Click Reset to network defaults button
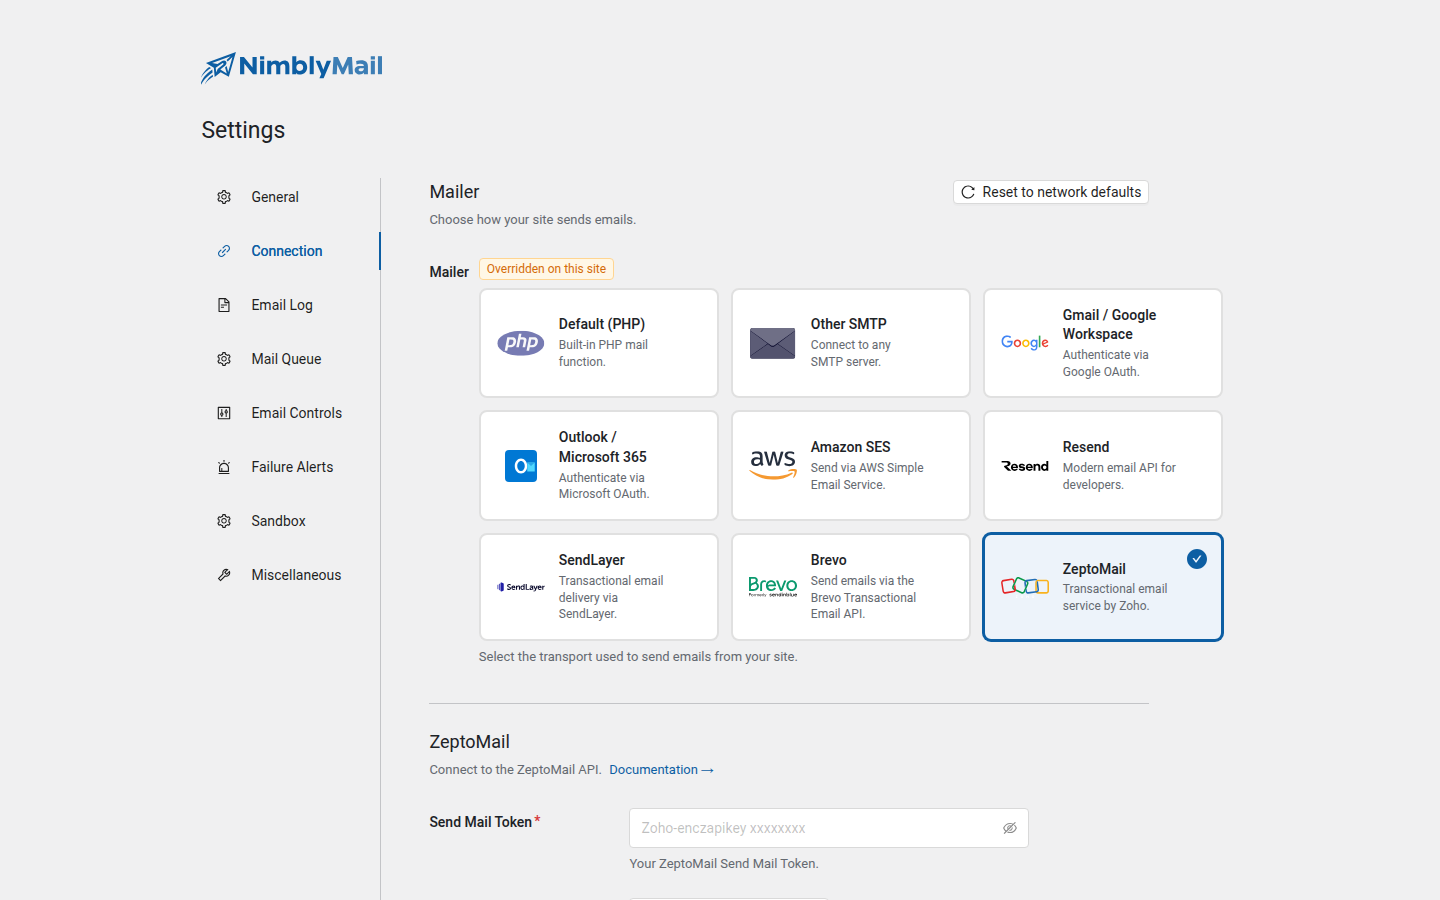The image size is (1440, 900). [1051, 192]
